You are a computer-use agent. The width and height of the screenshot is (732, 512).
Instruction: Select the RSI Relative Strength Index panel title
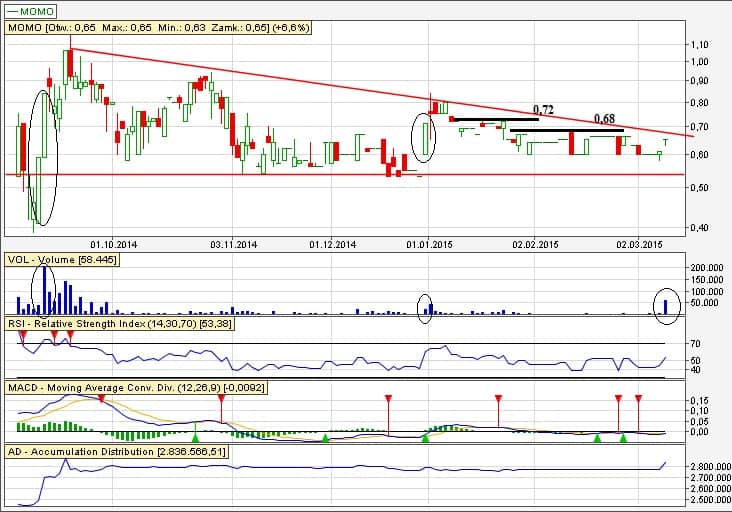(131, 324)
